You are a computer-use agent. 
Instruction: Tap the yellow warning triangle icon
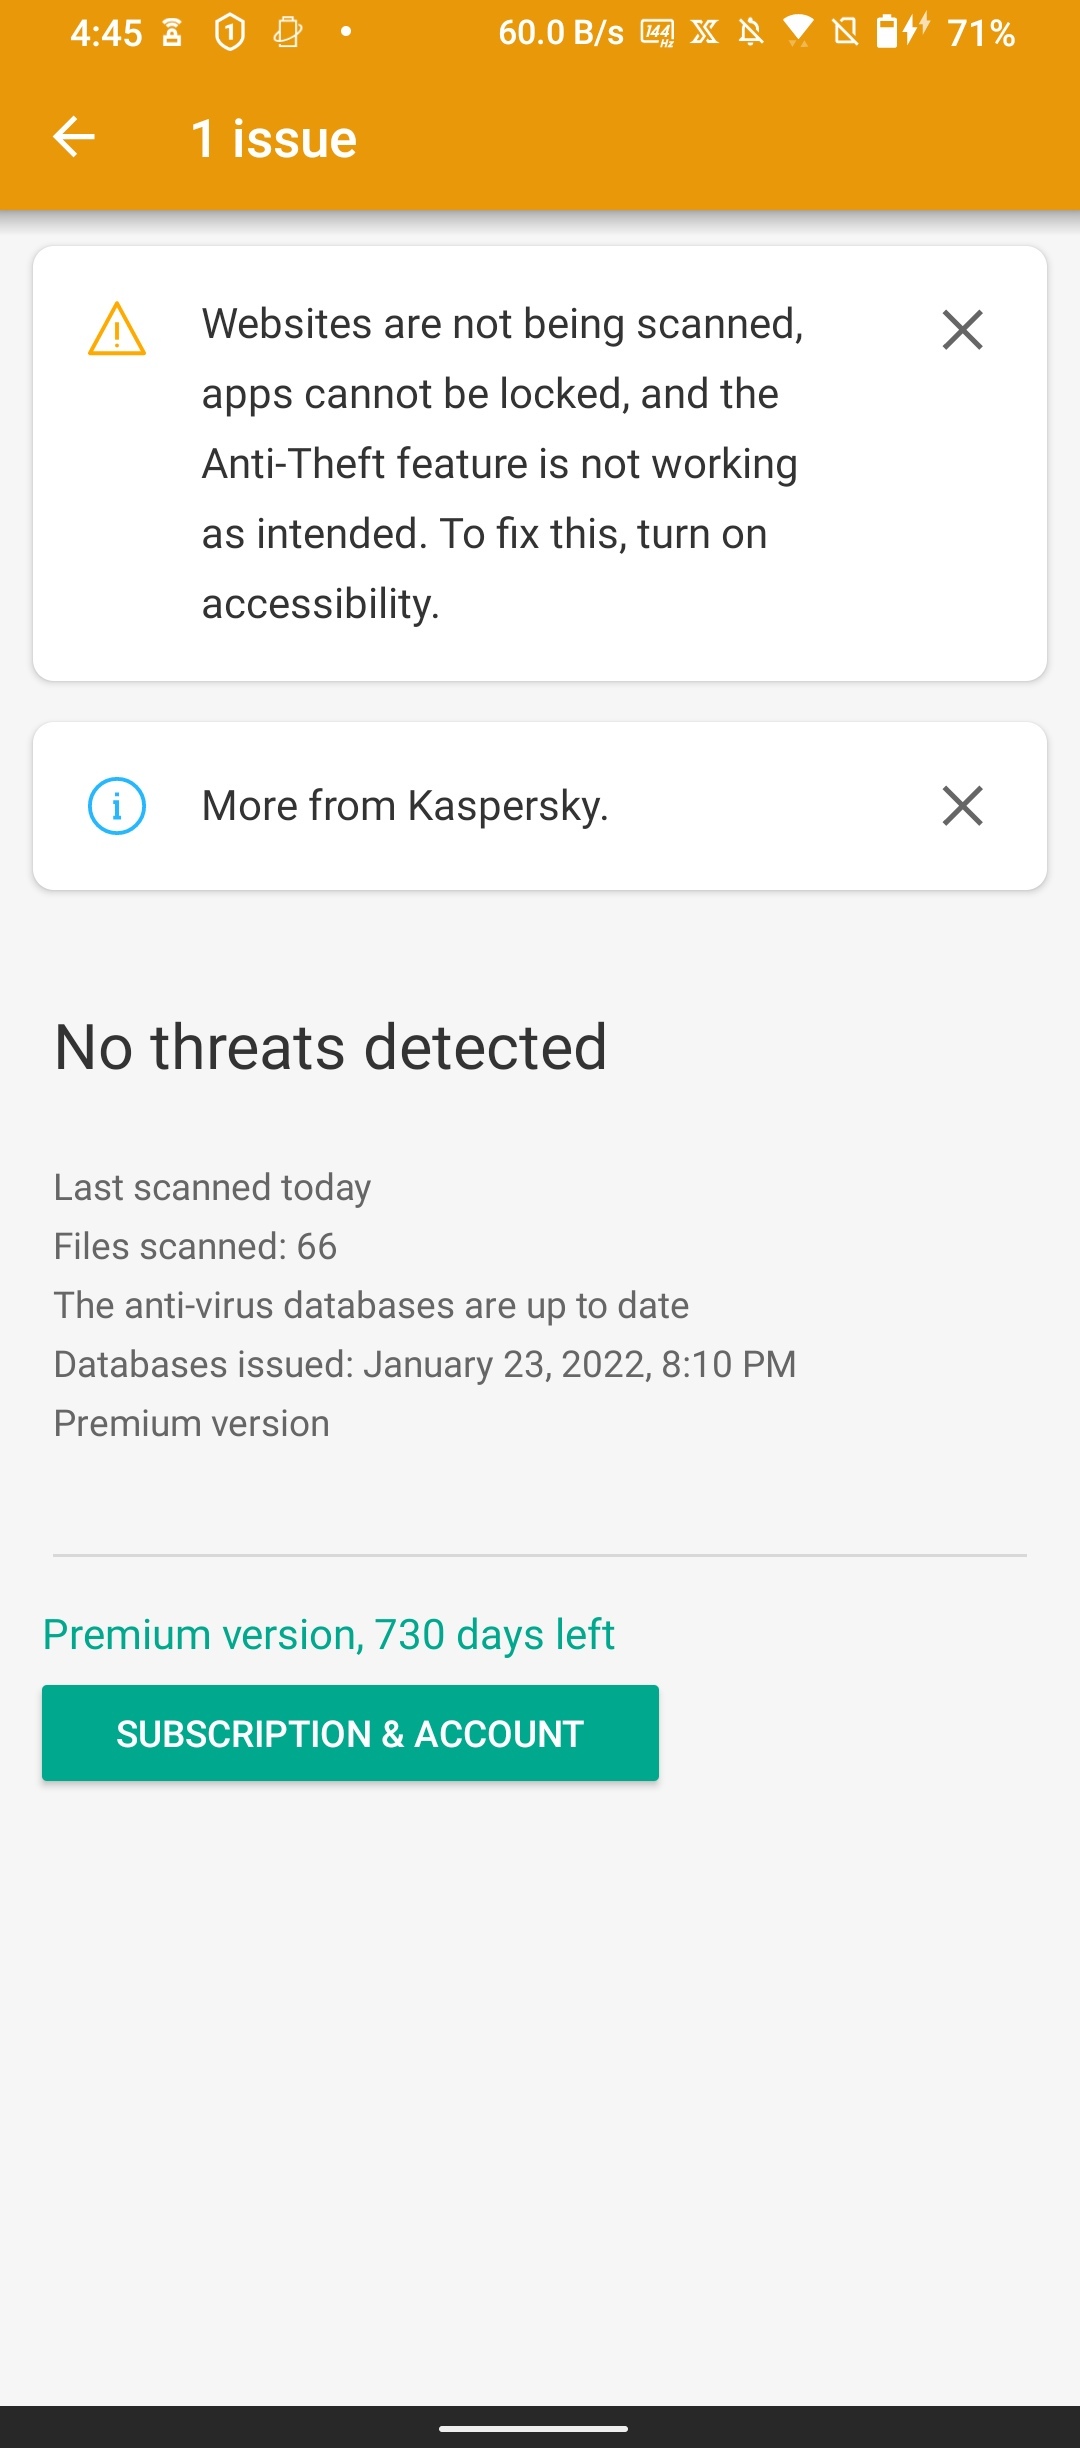tap(117, 329)
